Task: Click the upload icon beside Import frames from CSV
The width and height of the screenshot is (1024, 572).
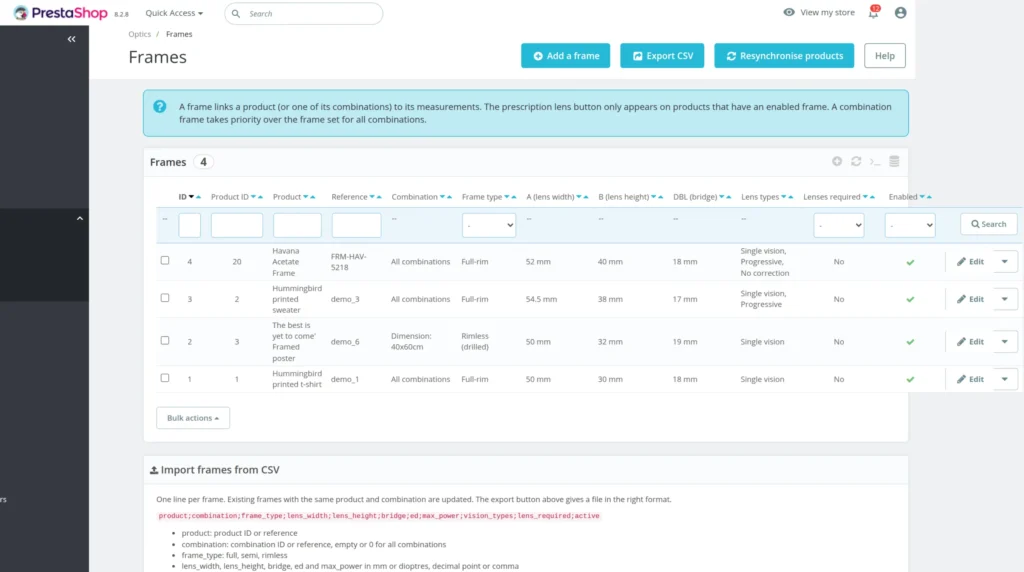Action: click(154, 470)
